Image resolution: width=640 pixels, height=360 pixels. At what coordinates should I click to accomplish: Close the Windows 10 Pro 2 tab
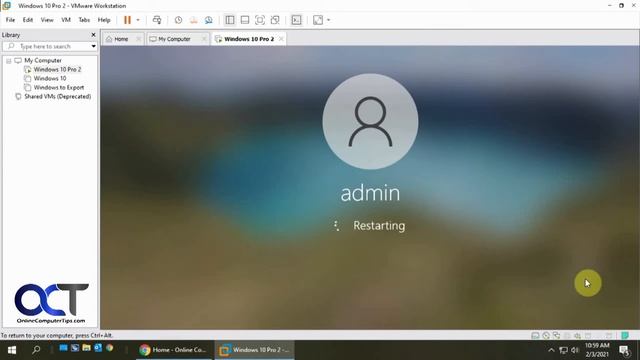(x=281, y=39)
